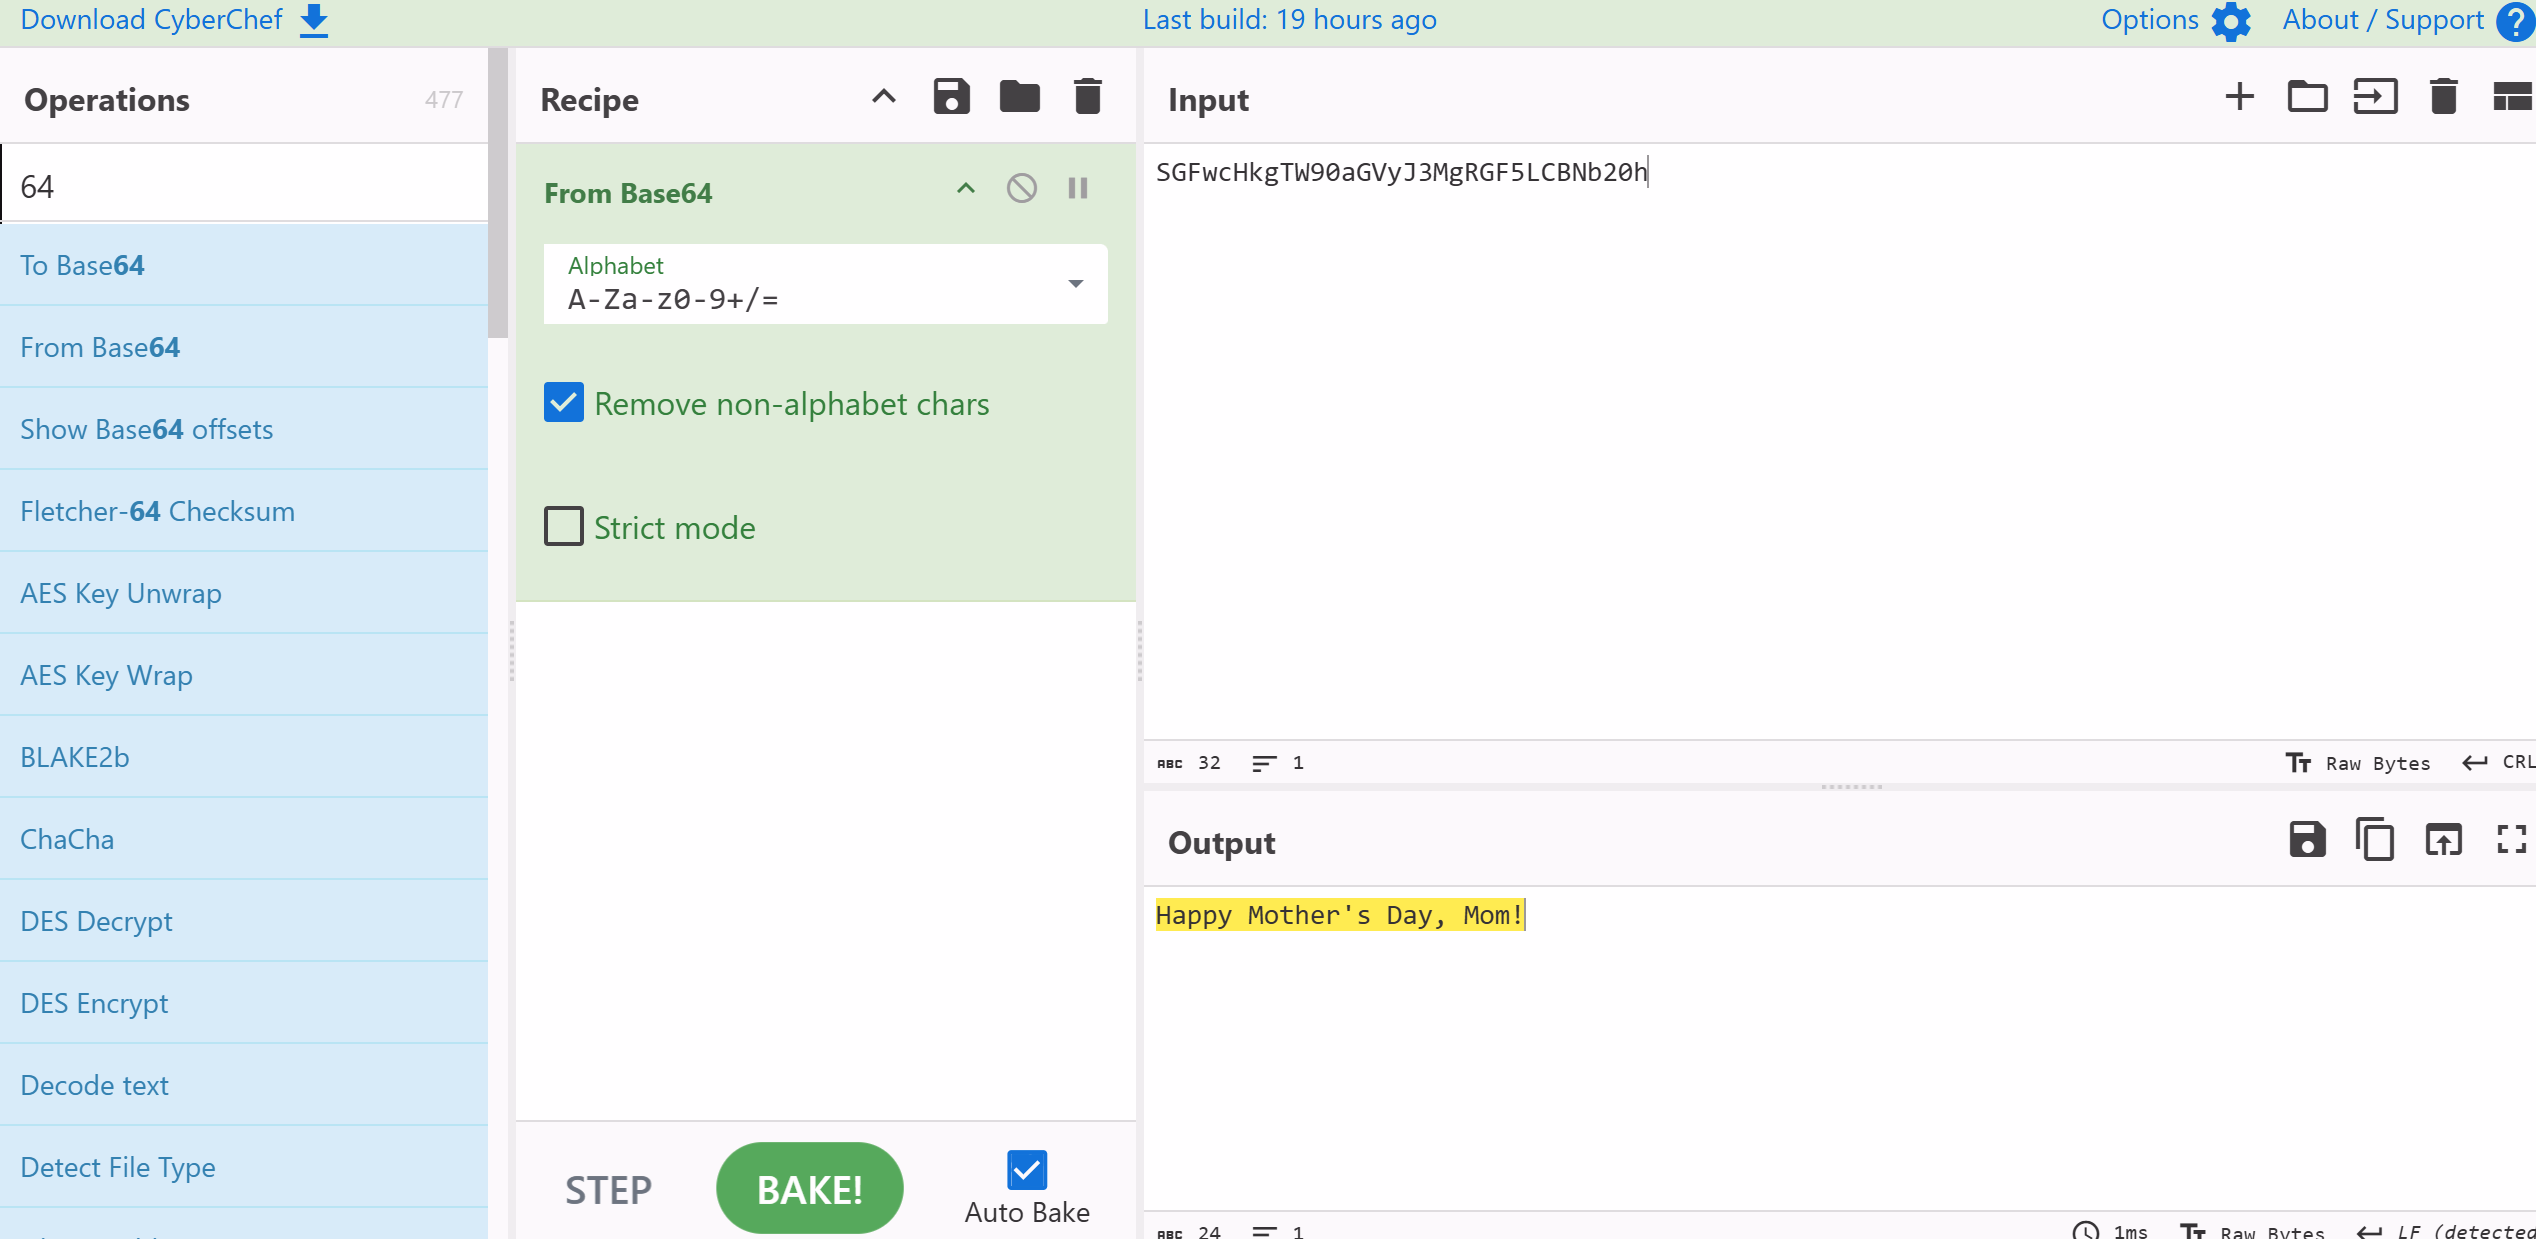Save the recipe with the floppy icon

click(x=951, y=97)
